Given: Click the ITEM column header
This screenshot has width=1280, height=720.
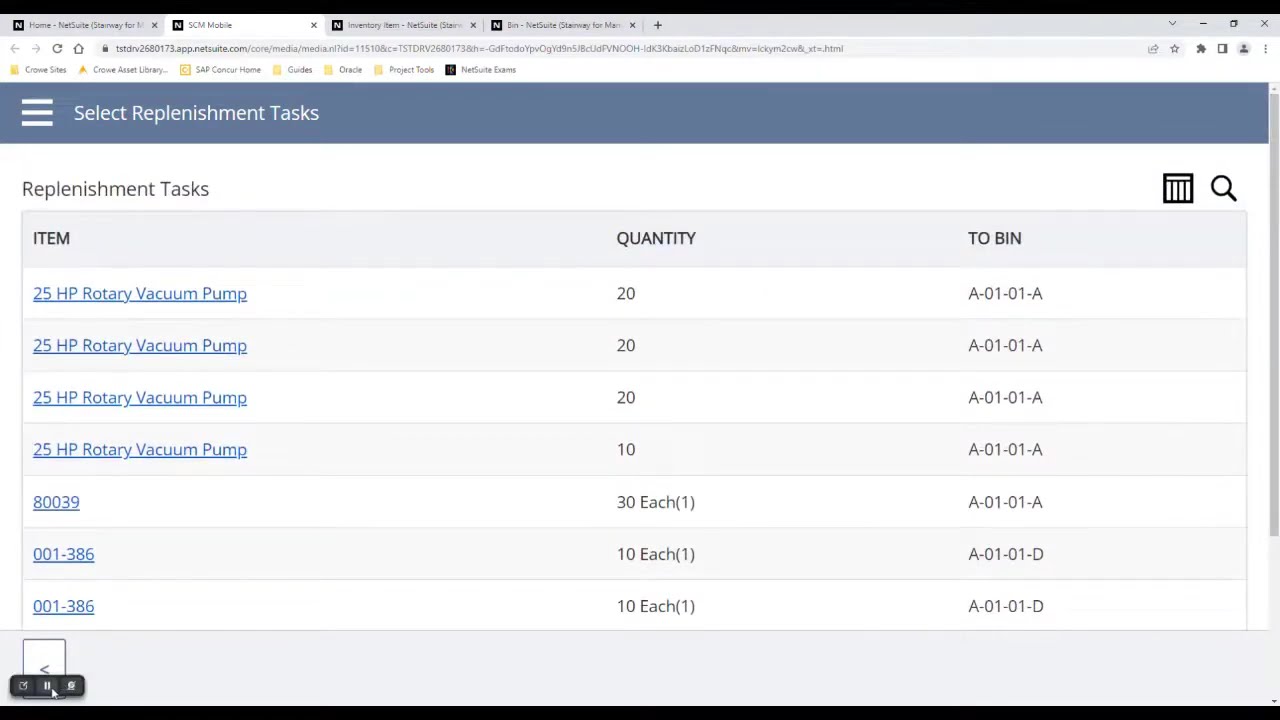Looking at the screenshot, I should click(x=51, y=238).
